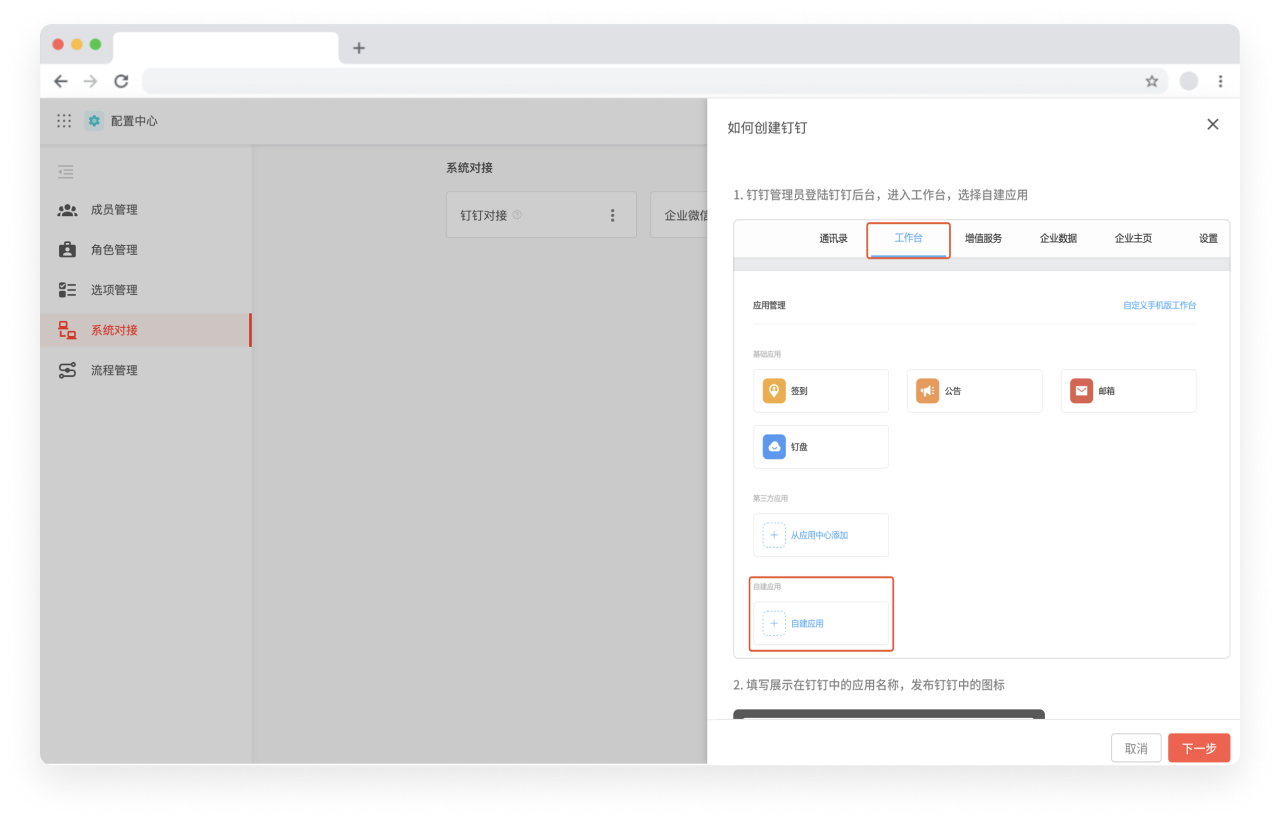Click the 钉盘 app label
This screenshot has height=822, width=1280.
point(799,447)
